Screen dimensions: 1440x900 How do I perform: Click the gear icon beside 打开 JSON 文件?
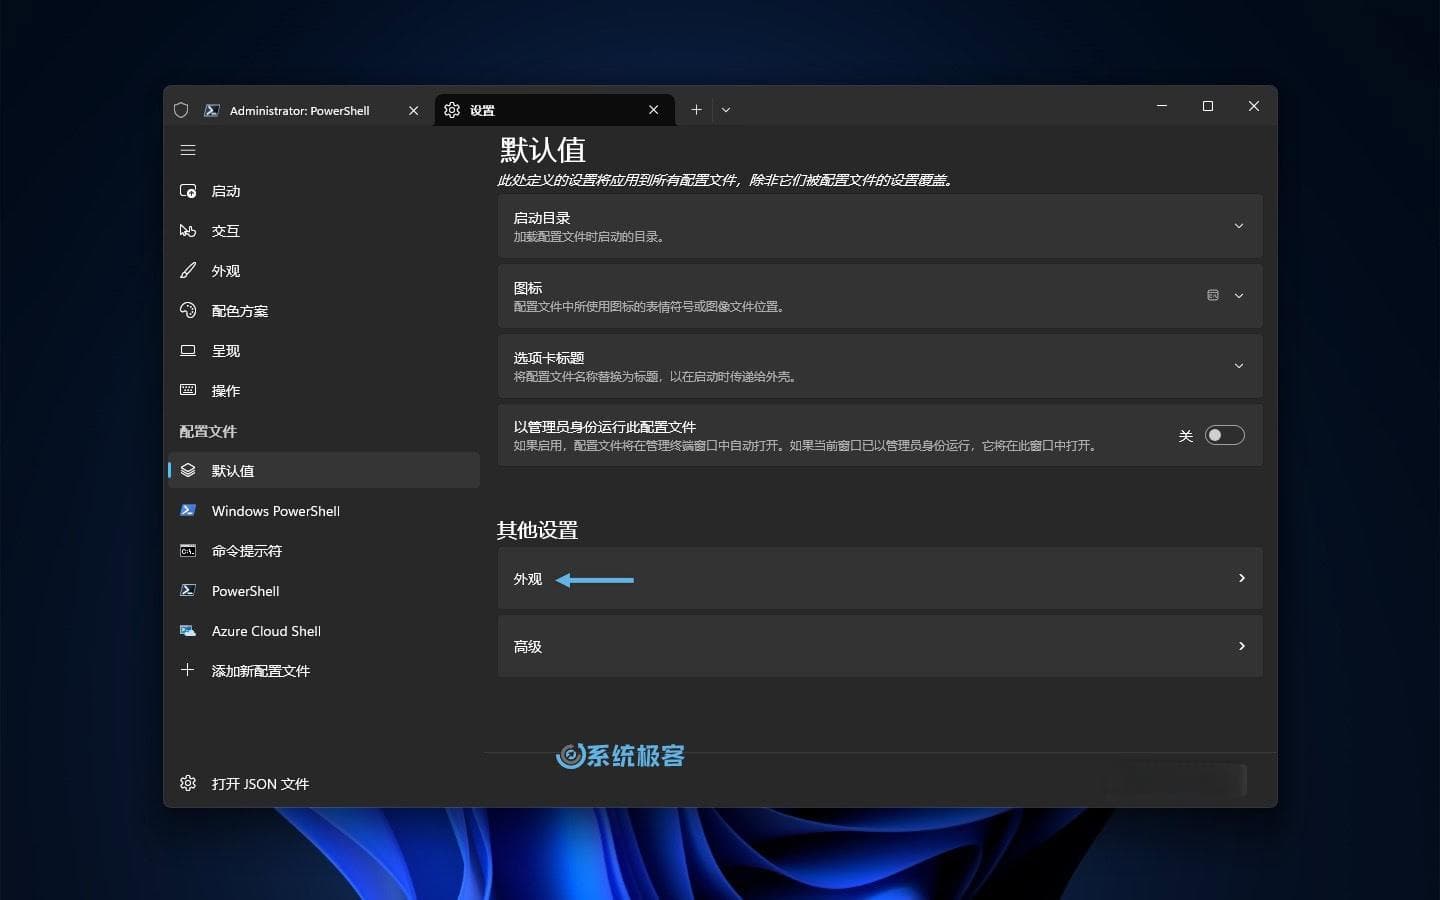tap(188, 783)
